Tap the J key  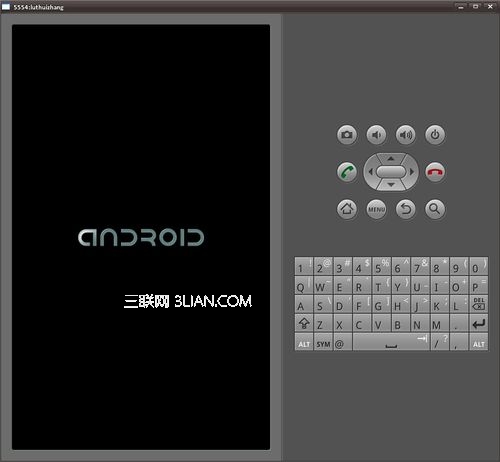[420, 304]
